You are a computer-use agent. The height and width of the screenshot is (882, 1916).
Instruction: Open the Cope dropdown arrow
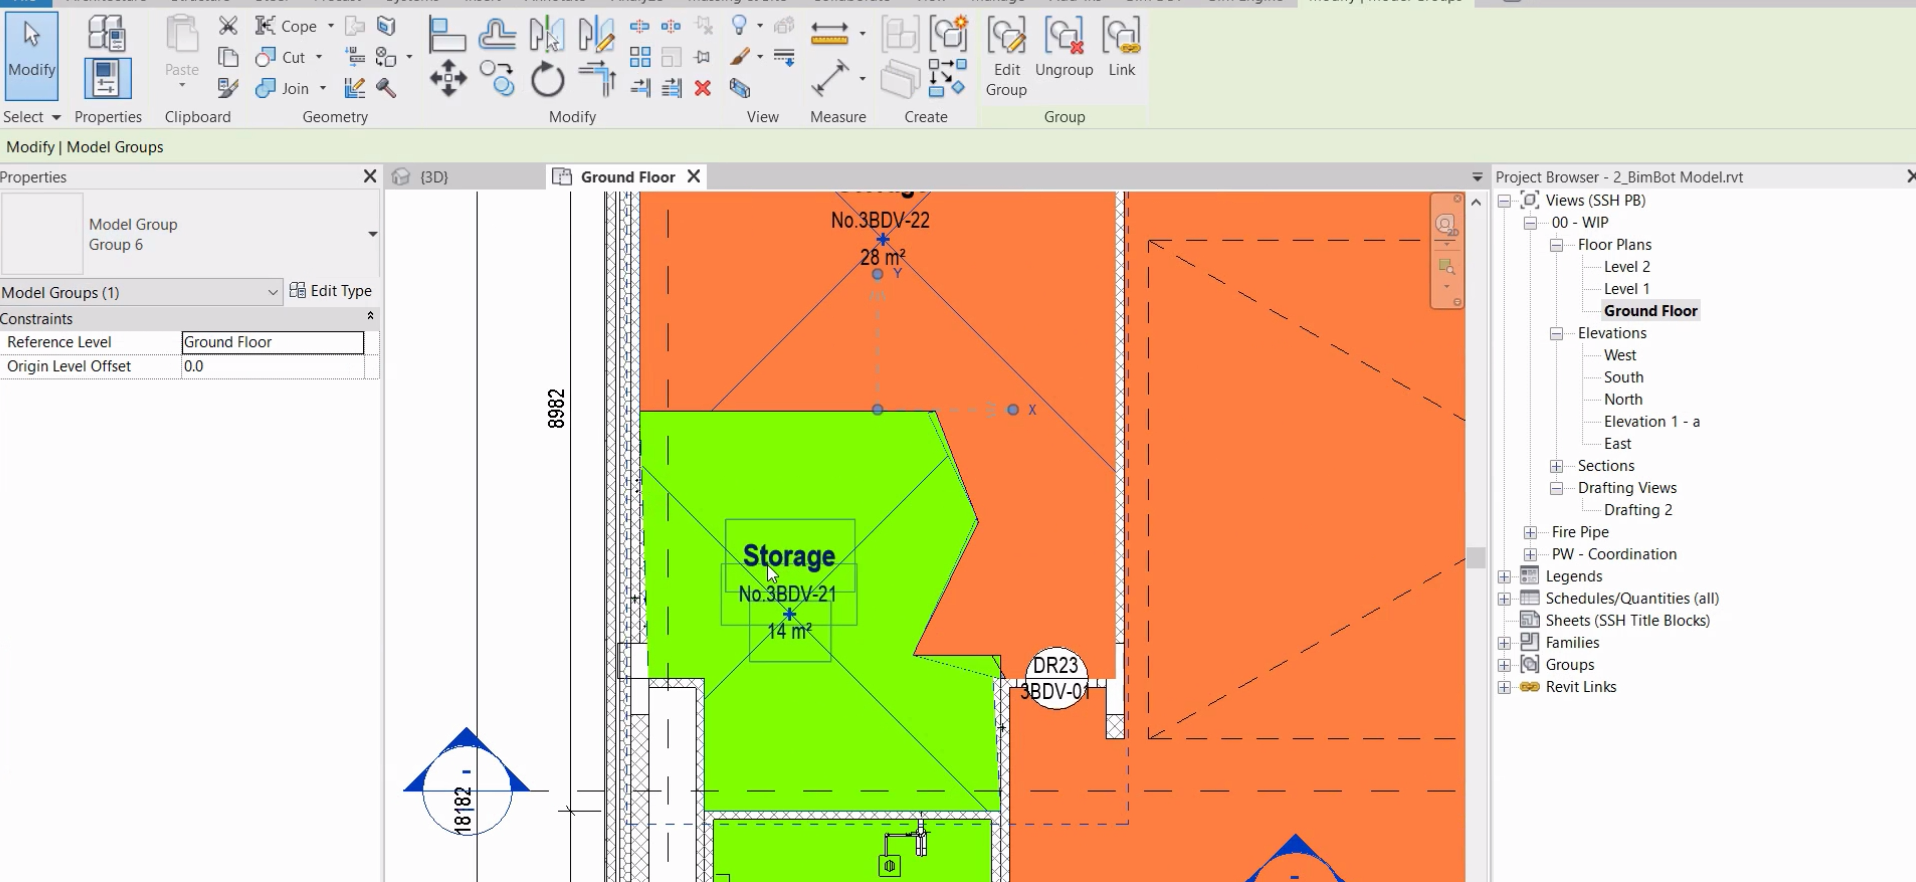331,26
